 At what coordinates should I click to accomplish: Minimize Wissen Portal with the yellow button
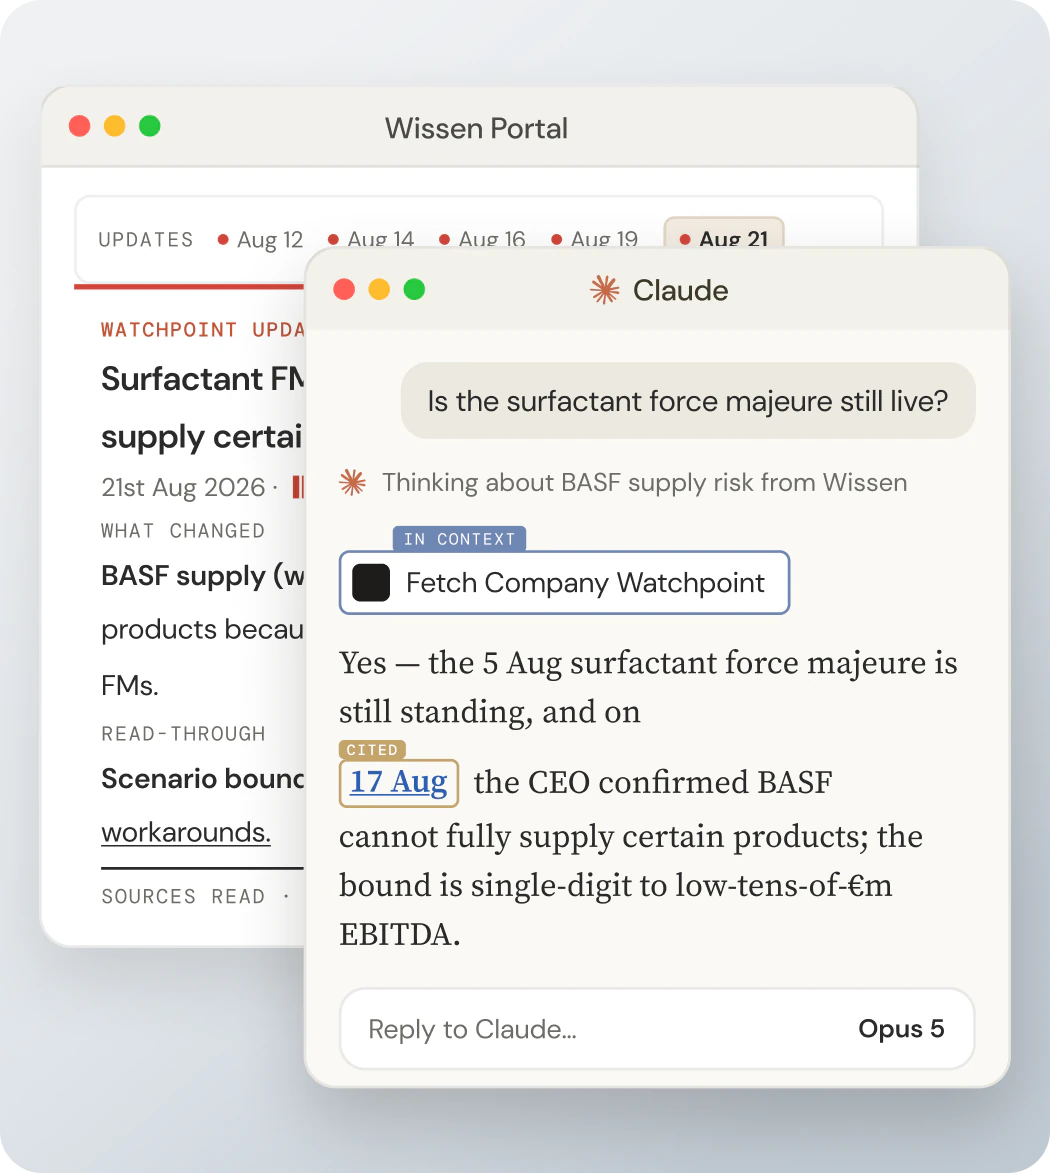click(x=114, y=126)
